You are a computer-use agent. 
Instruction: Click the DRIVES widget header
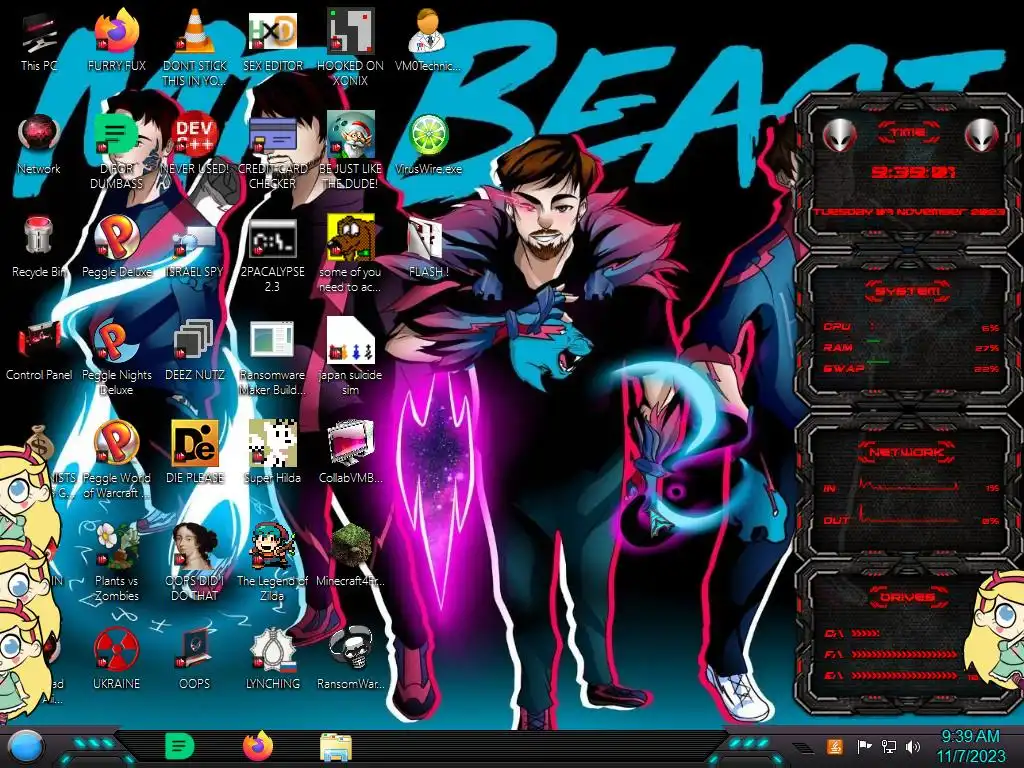click(x=908, y=597)
